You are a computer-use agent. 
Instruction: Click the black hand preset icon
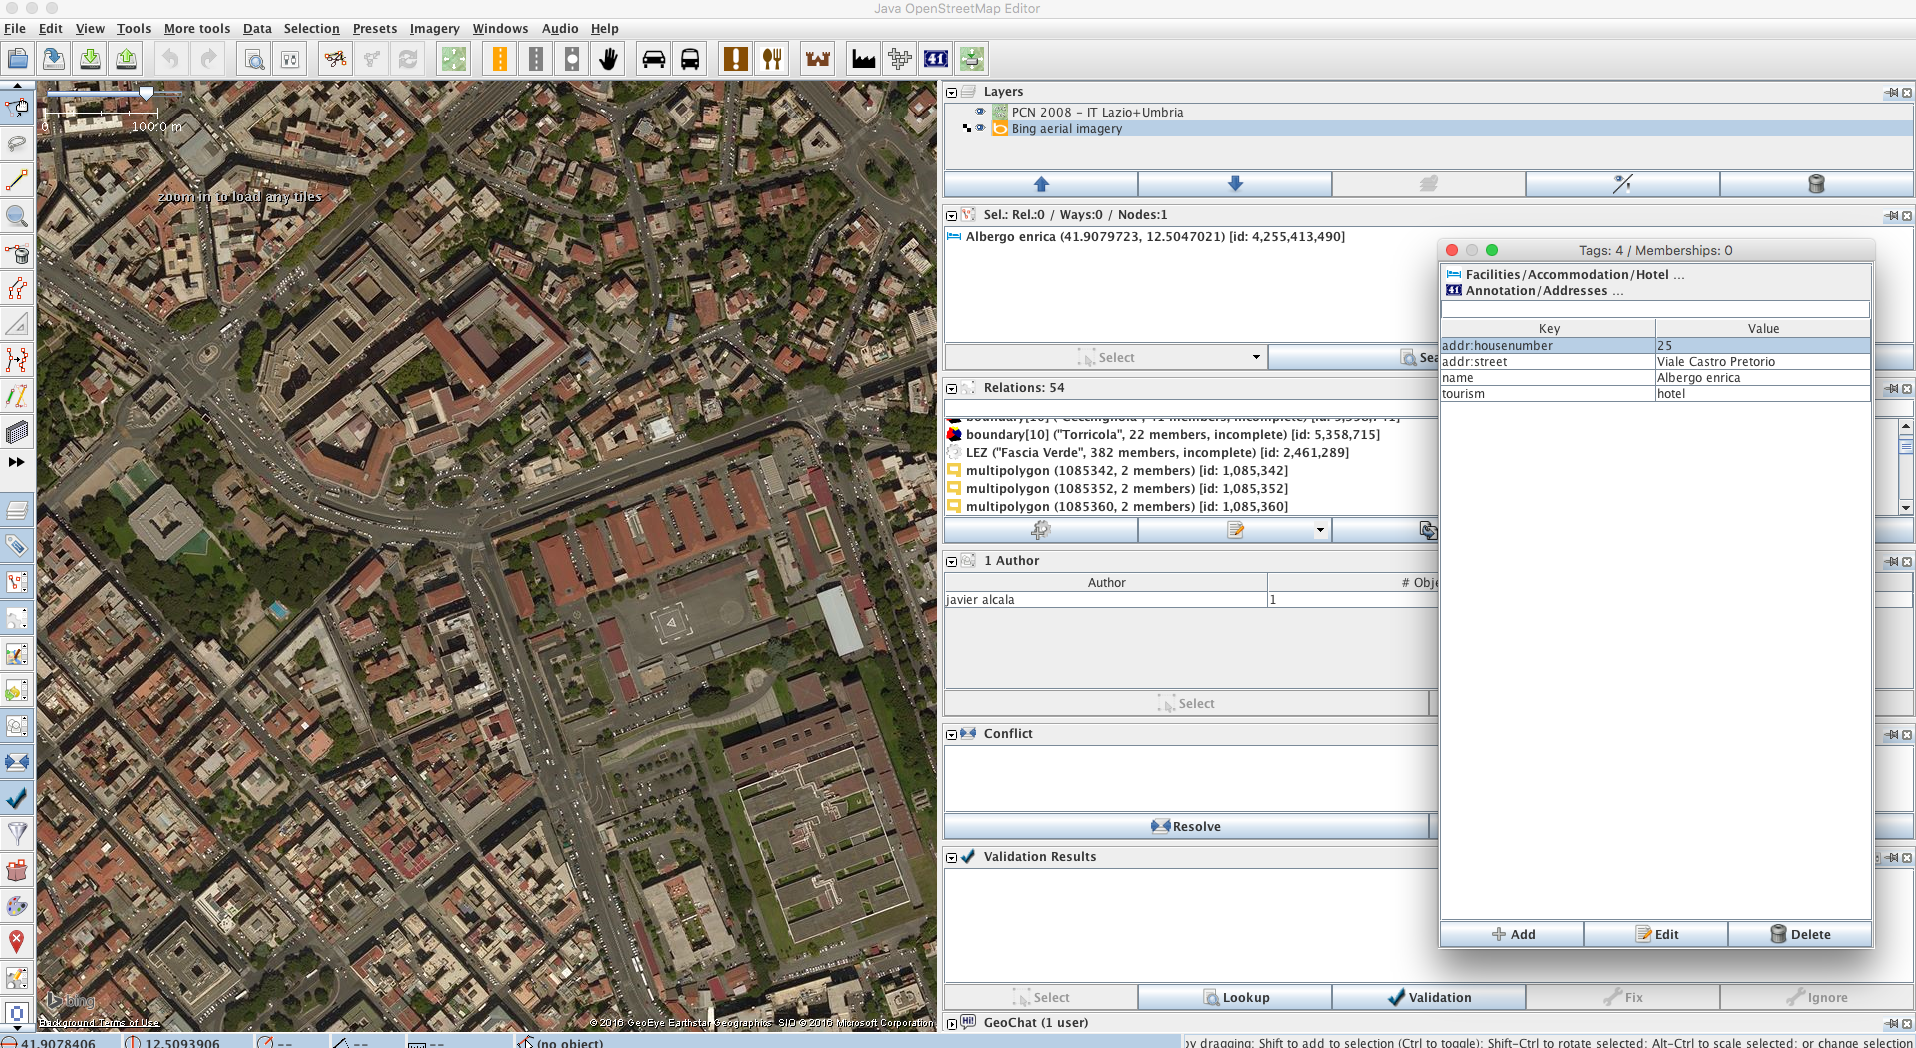point(609,60)
